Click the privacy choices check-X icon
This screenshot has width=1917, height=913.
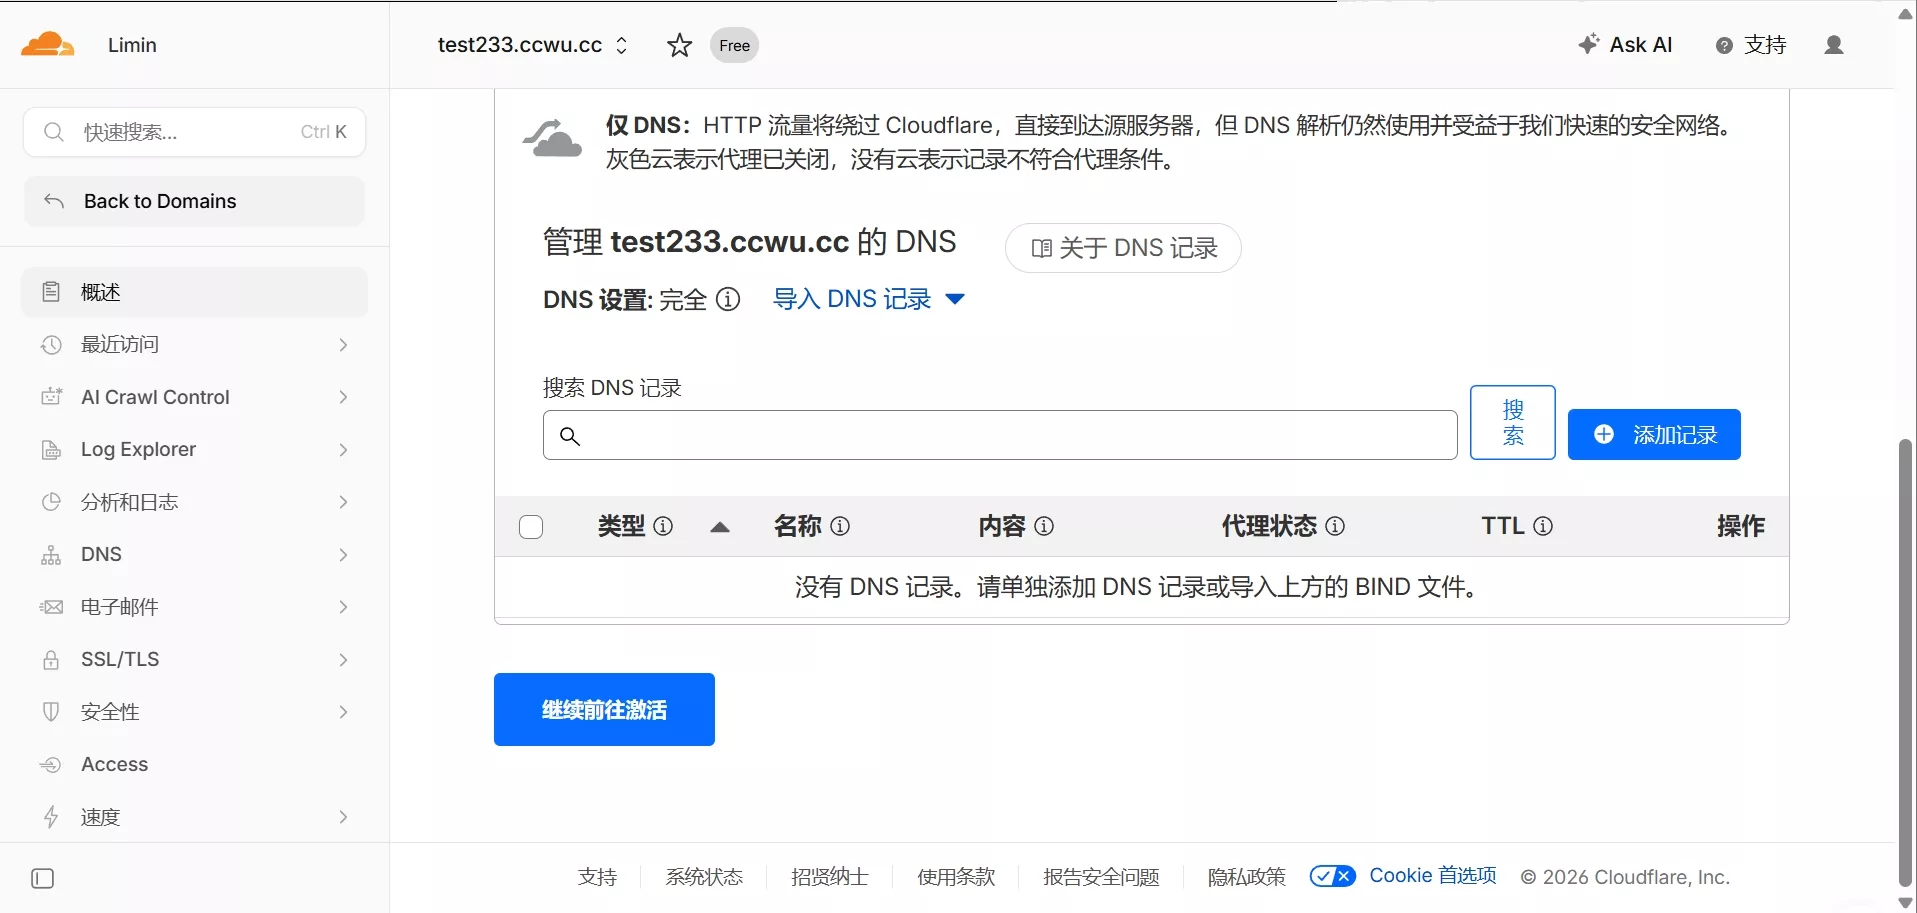1333,876
